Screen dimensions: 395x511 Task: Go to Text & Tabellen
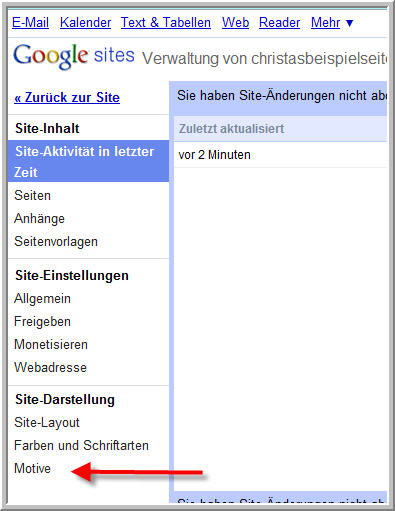[x=166, y=23]
